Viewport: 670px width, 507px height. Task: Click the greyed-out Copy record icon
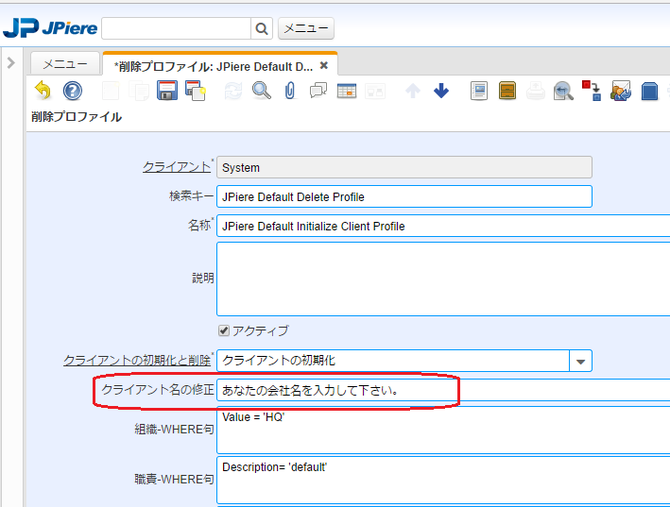pos(139,91)
